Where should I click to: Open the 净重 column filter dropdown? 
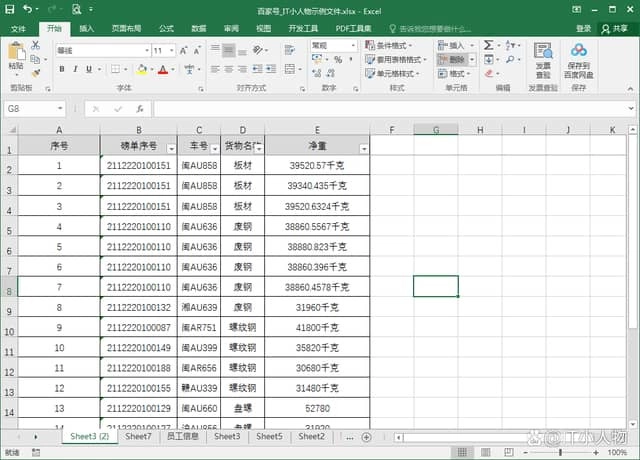(363, 148)
